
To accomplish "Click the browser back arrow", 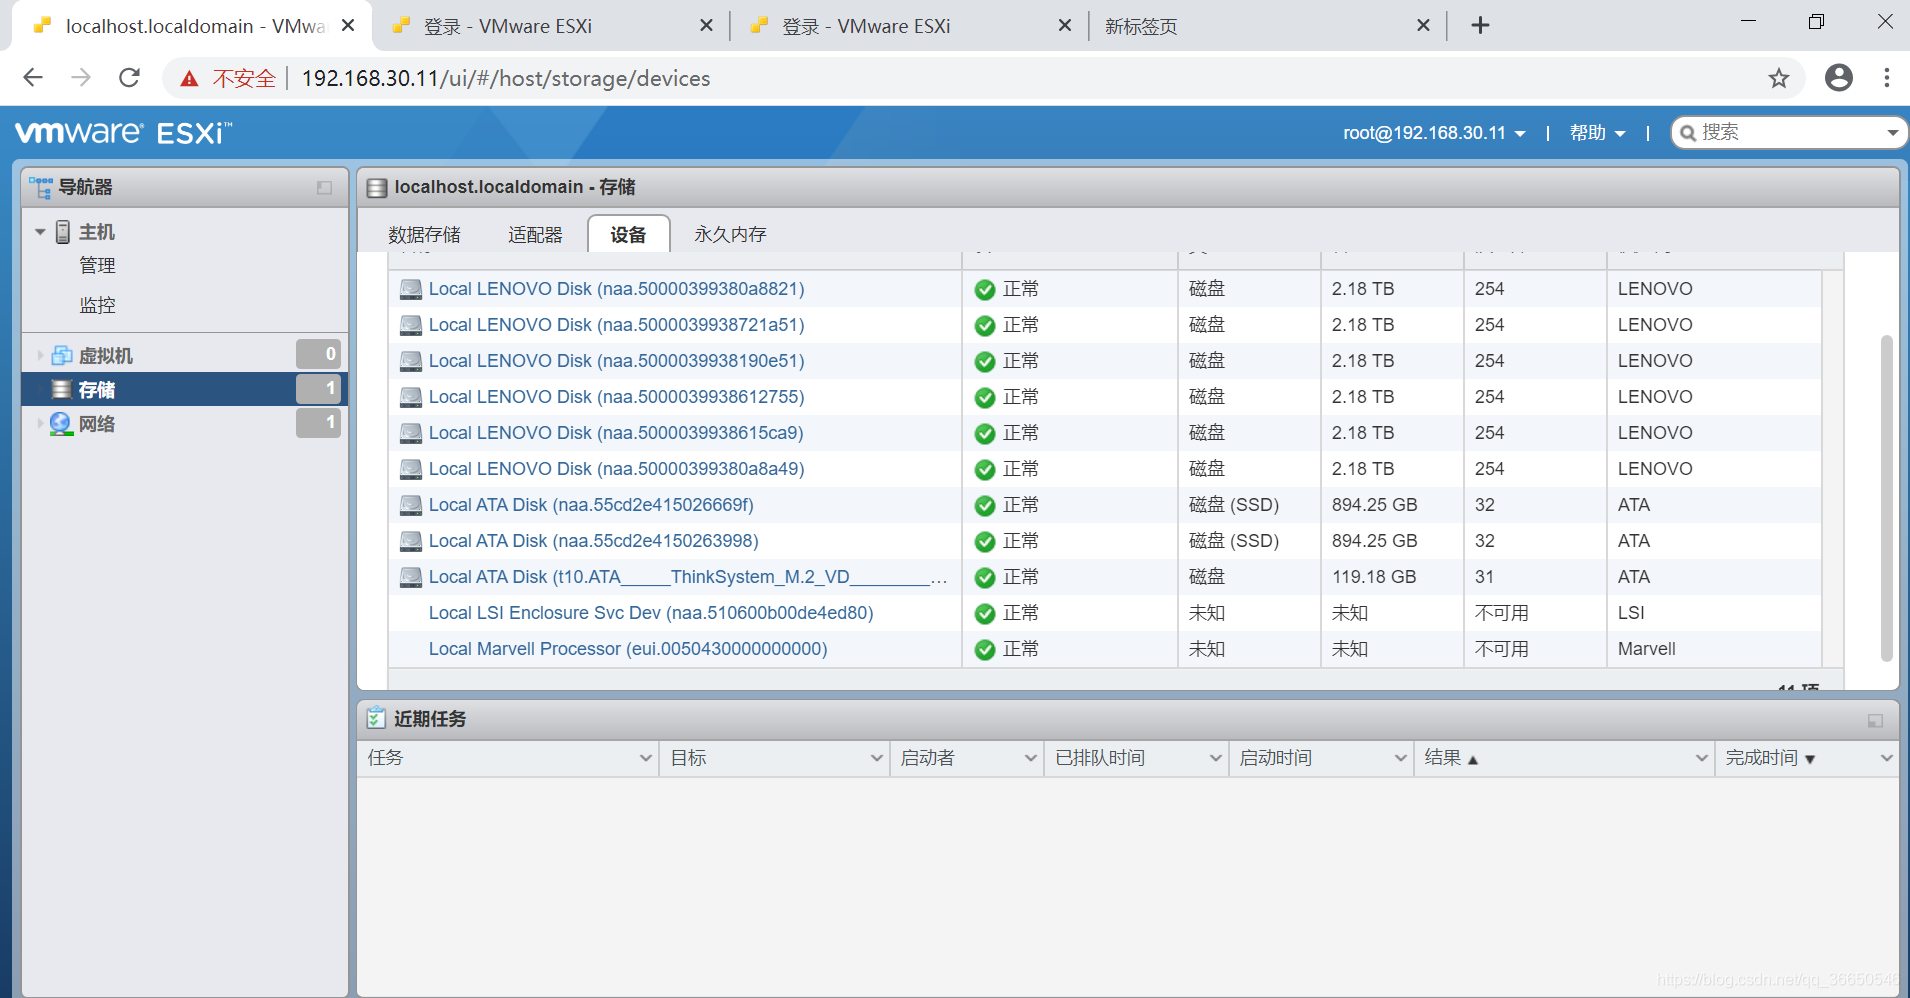I will [33, 78].
